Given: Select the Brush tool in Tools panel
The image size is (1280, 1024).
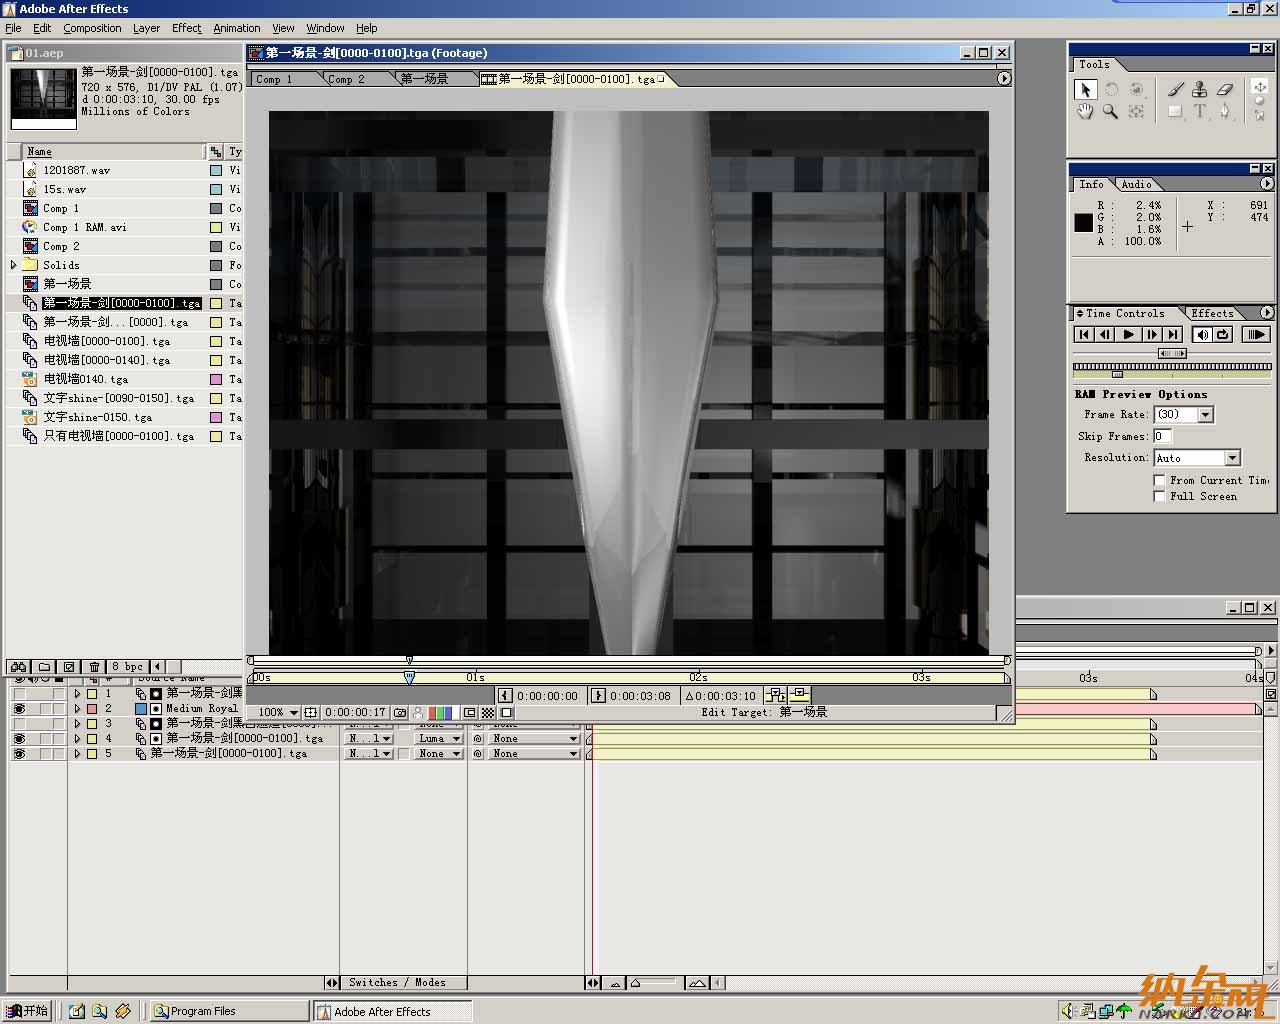Looking at the screenshot, I should click(x=1176, y=89).
